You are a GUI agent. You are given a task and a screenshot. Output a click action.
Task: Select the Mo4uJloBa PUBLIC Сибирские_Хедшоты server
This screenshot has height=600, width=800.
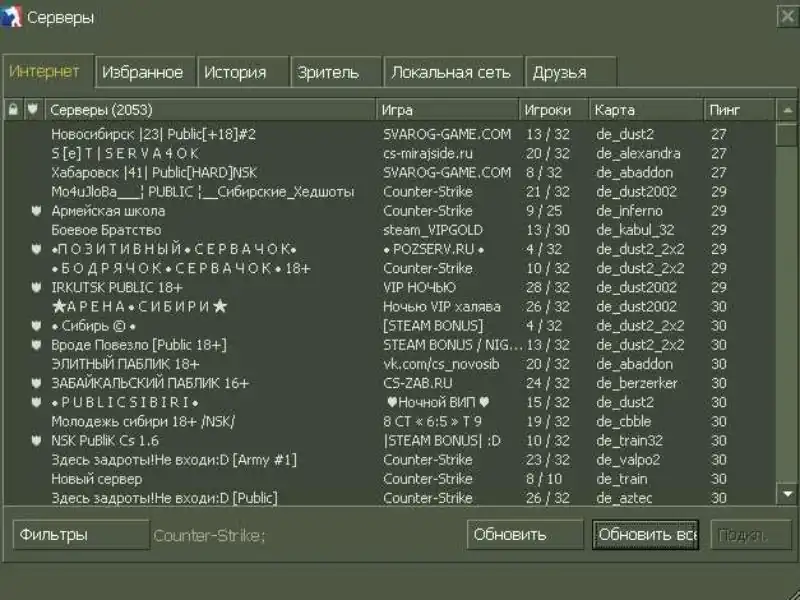390,192
